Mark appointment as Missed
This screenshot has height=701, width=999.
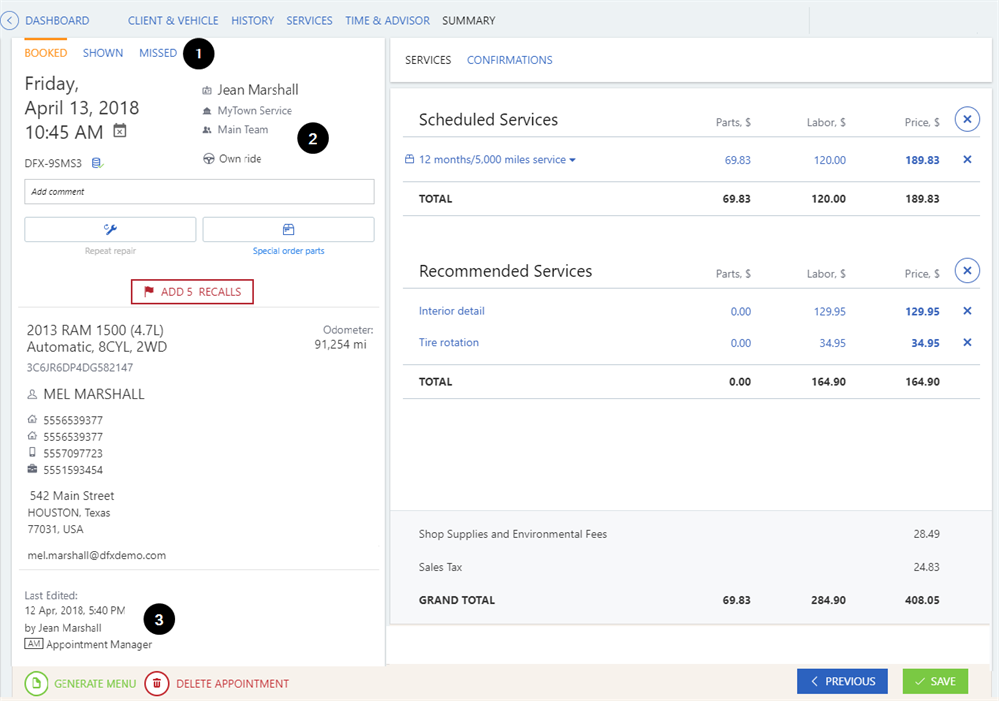point(158,53)
